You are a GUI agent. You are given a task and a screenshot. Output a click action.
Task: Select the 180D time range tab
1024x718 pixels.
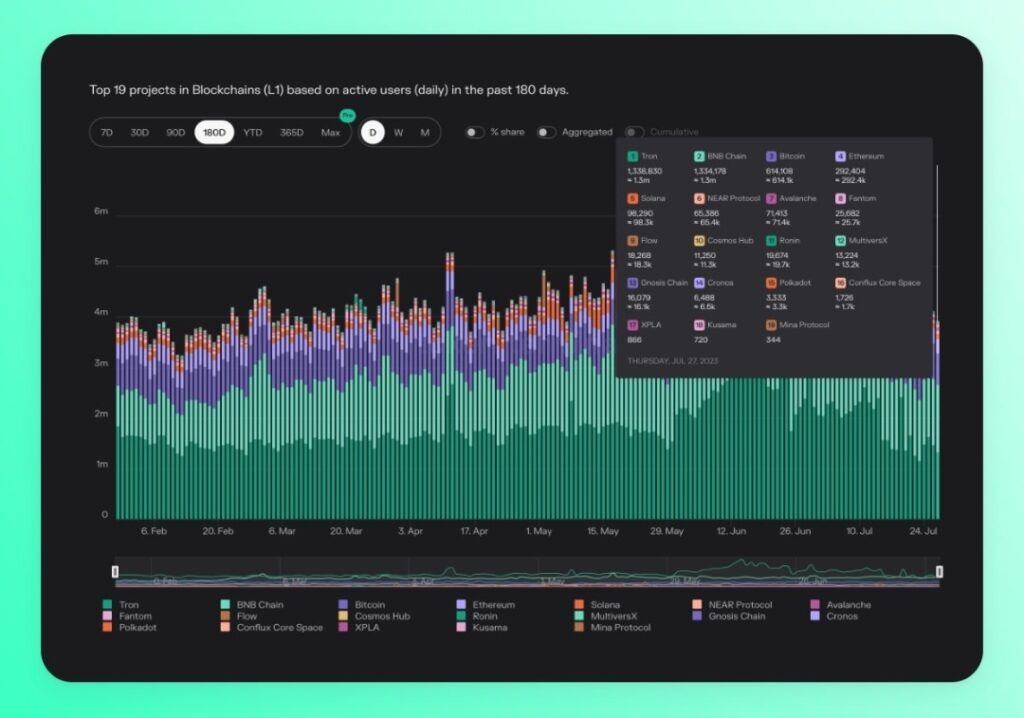tap(214, 133)
